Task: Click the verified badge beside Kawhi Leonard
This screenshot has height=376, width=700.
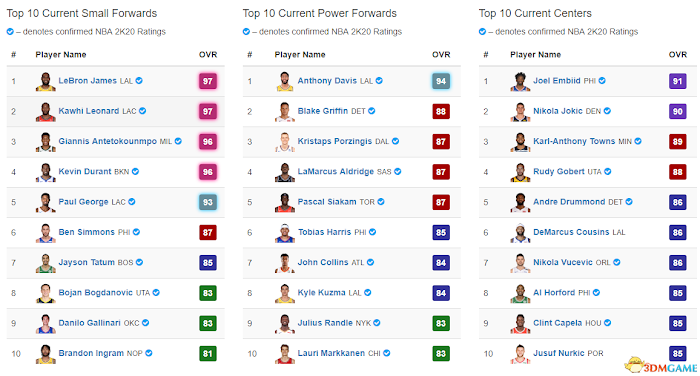Action: point(142,111)
